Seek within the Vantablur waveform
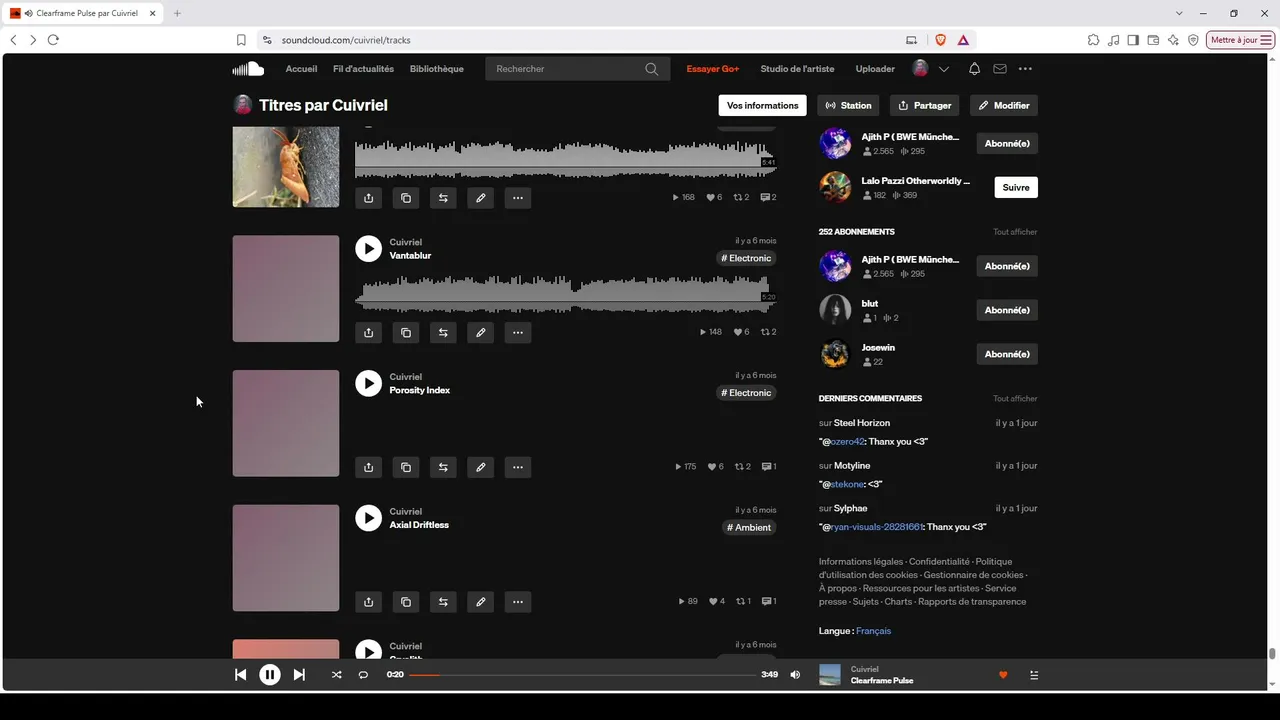This screenshot has width=1280, height=720. click(566, 294)
